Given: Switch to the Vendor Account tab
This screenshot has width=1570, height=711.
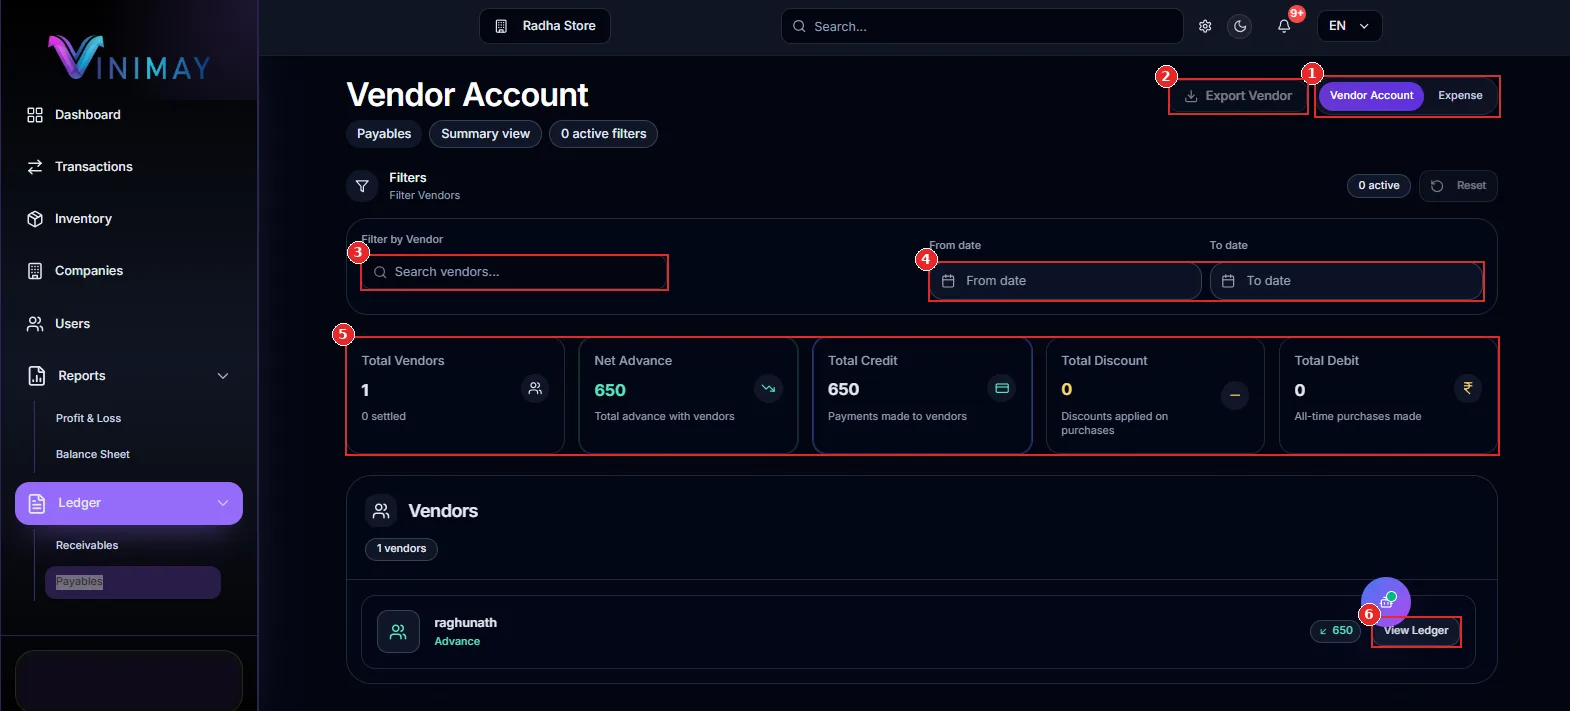Looking at the screenshot, I should (x=1371, y=96).
